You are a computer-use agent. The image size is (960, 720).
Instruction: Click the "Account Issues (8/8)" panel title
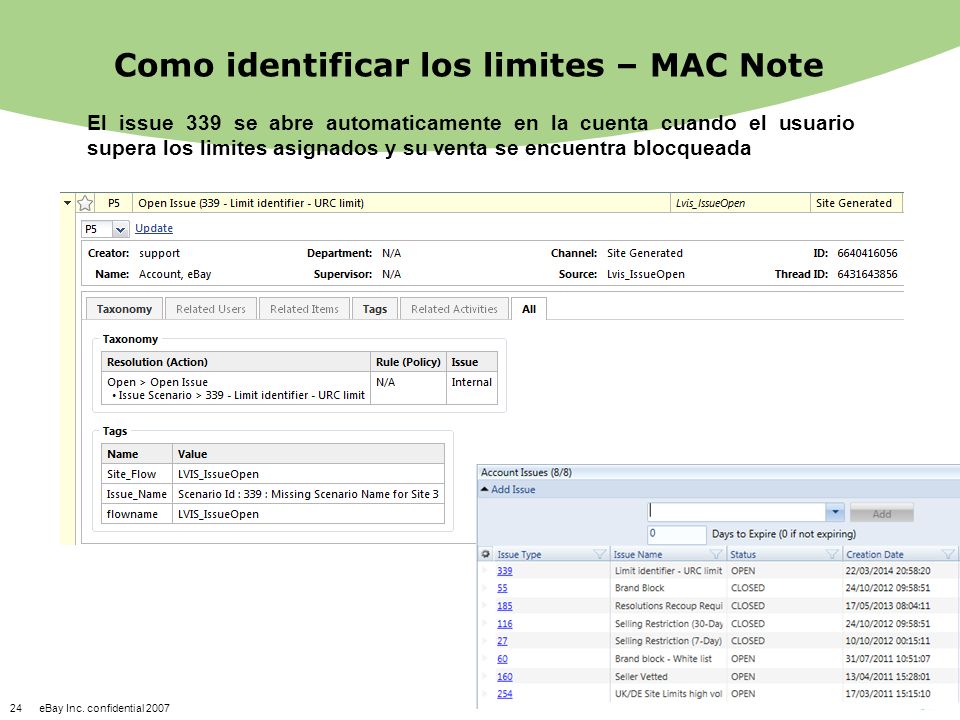pyautogui.click(x=526, y=472)
